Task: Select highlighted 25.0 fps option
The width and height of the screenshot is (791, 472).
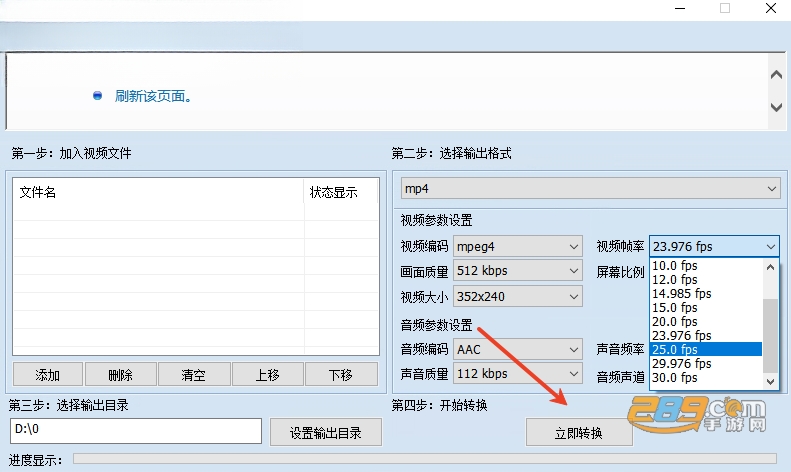Action: click(706, 349)
